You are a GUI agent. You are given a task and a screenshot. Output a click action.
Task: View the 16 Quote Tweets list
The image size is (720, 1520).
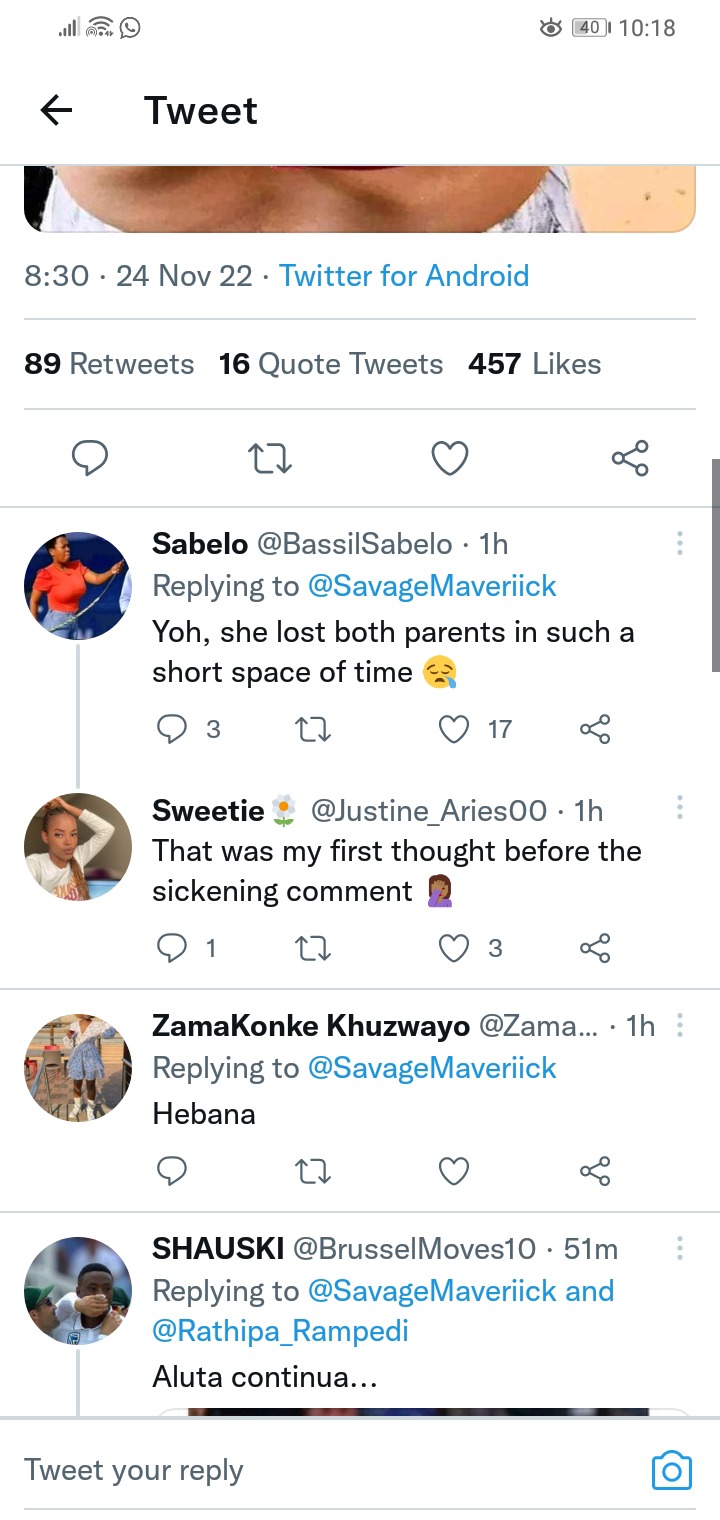[331, 364]
